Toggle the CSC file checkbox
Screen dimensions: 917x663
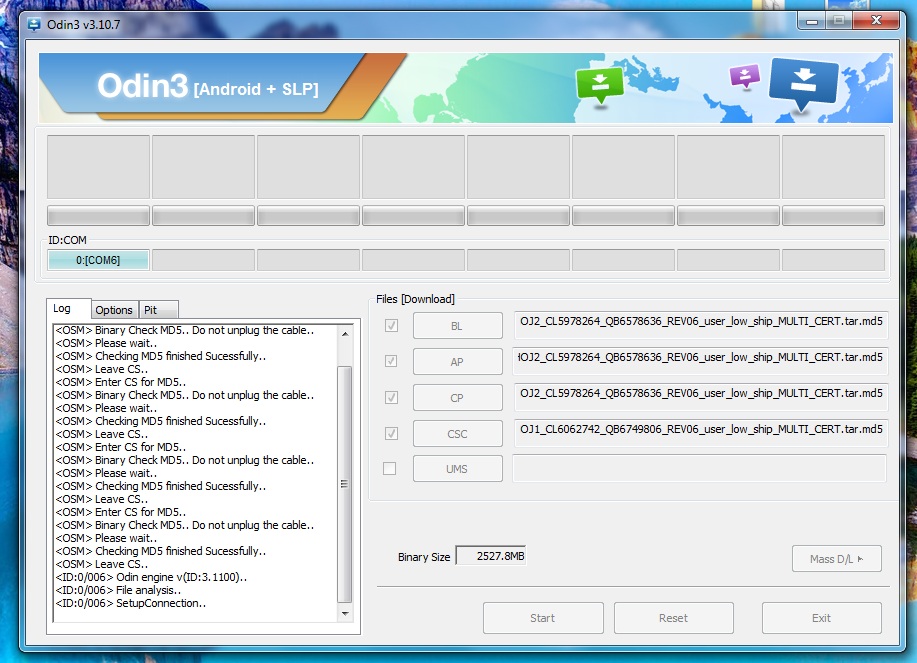coord(391,433)
